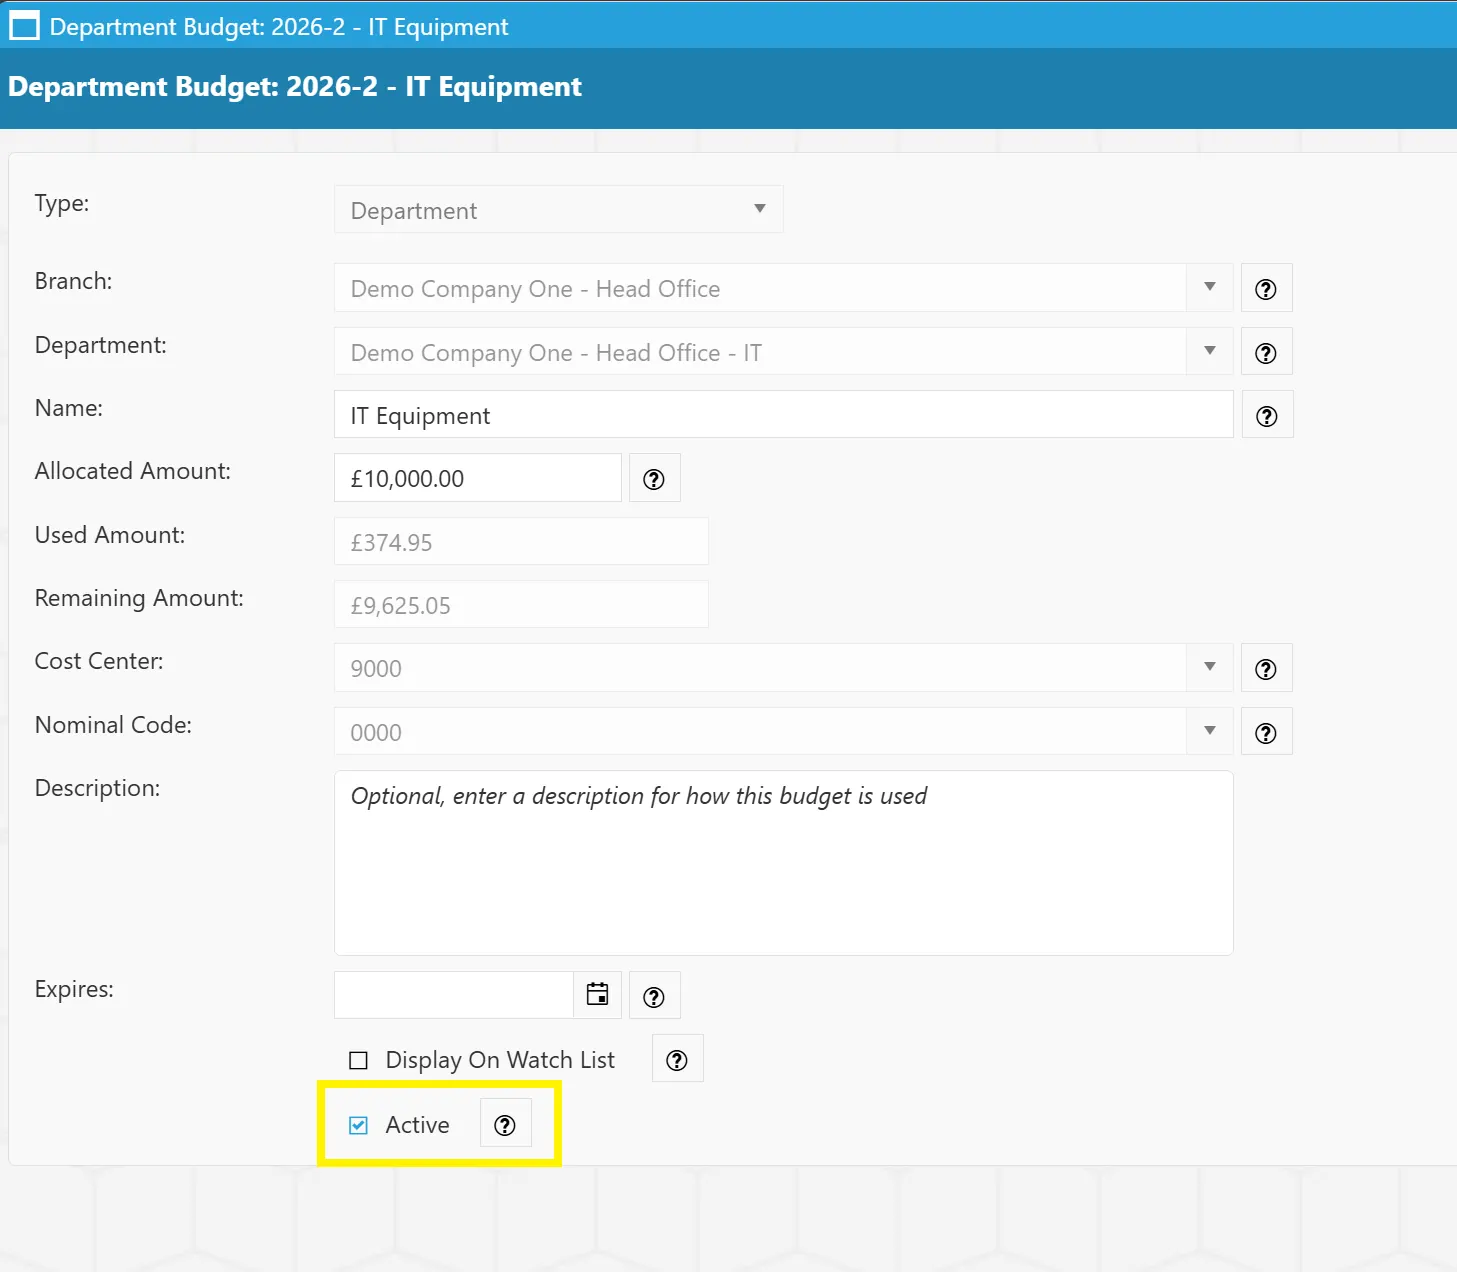Click the 'Department:' label
The image size is (1457, 1272).
tap(101, 345)
